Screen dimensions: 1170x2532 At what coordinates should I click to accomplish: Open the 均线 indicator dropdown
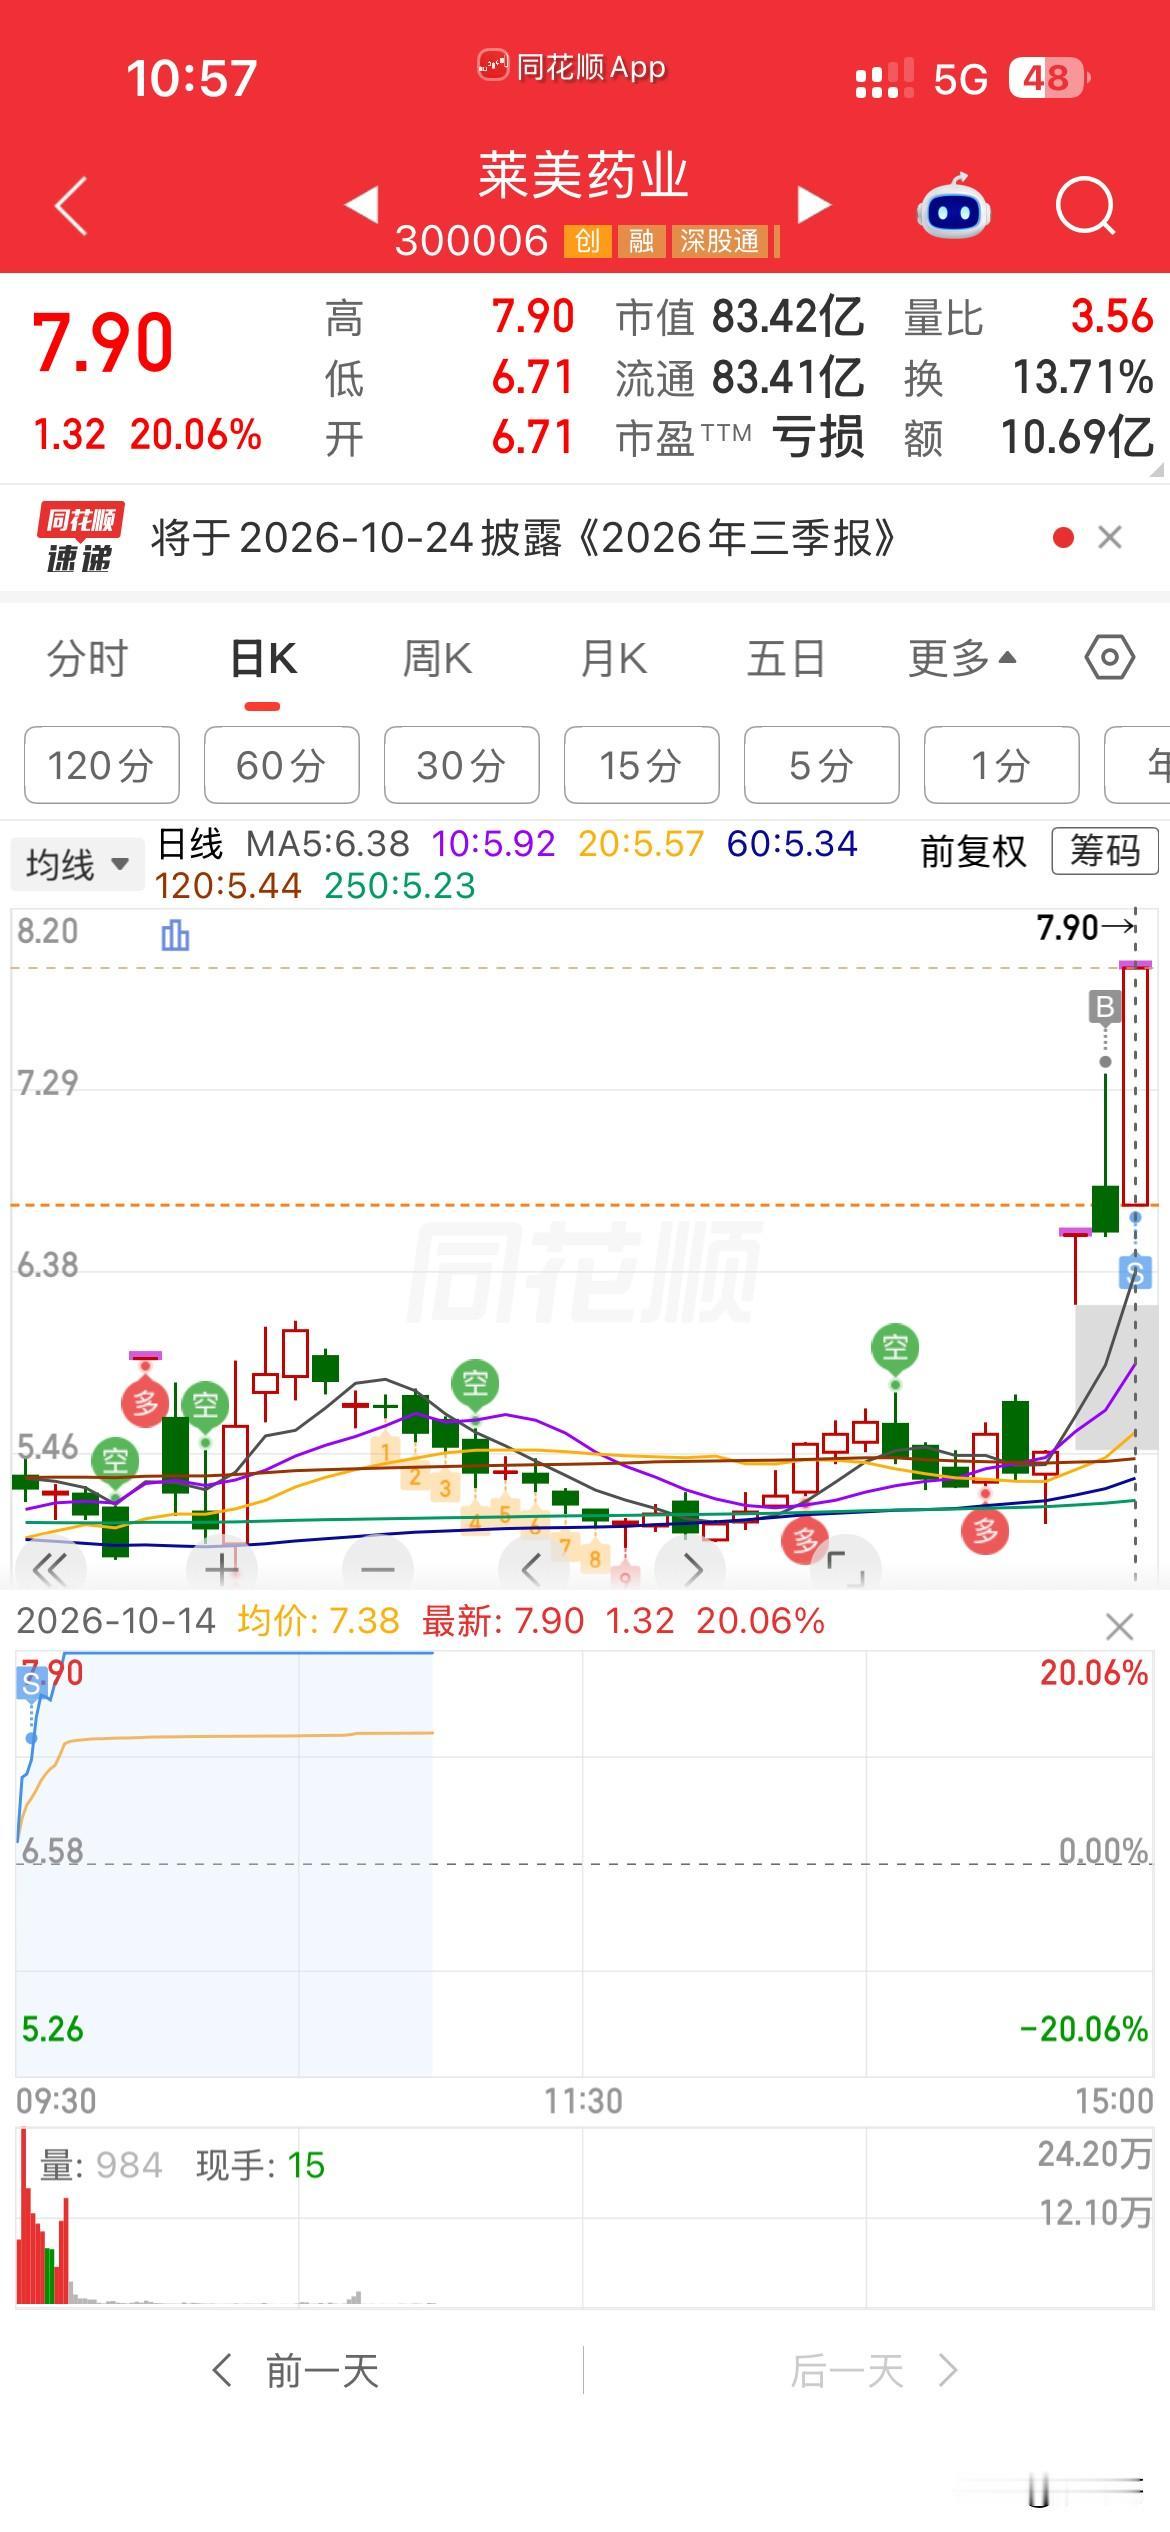[77, 864]
